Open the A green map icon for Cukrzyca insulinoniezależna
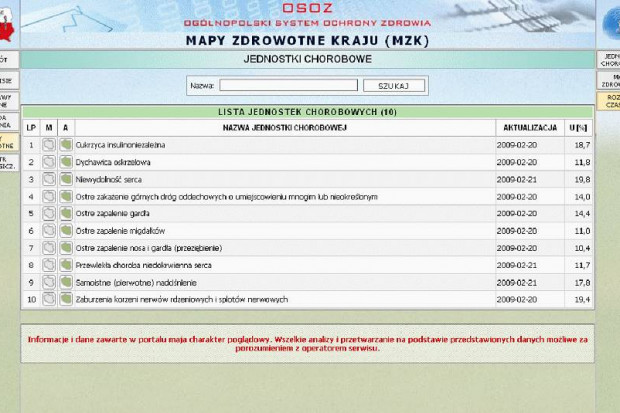This screenshot has height=413, width=620. 66,145
